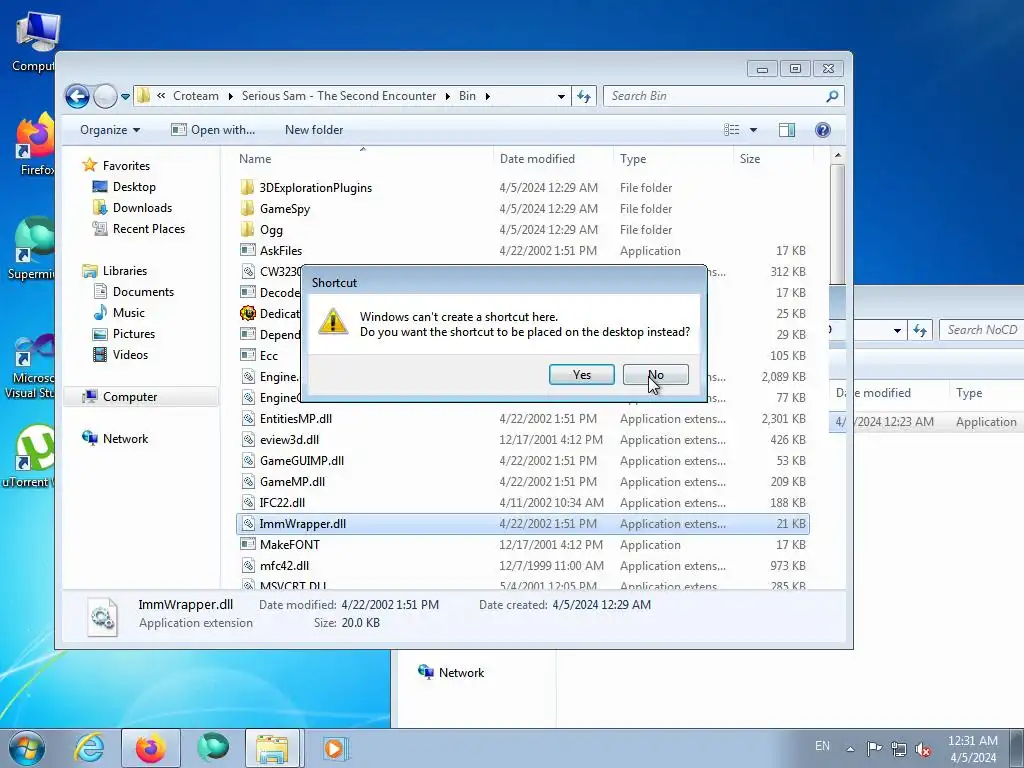Image resolution: width=1024 pixels, height=768 pixels.
Task: Select the MakeFONT application icon
Action: [248, 545]
